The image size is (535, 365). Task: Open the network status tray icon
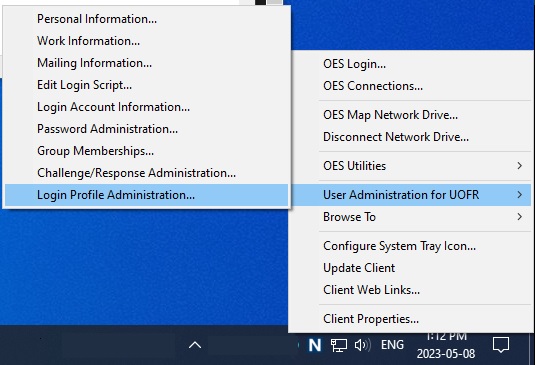pyautogui.click(x=339, y=345)
